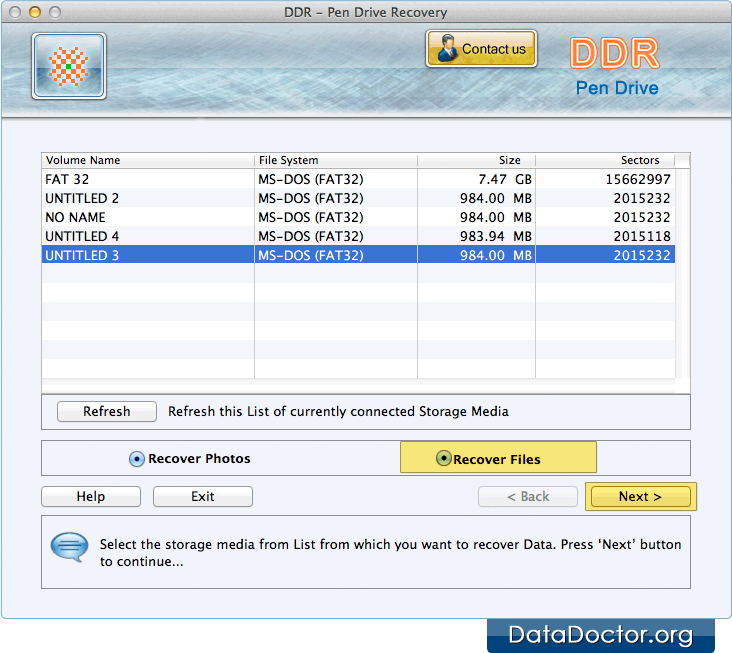Minimize the window with the yellow button
Image resolution: width=732 pixels, height=653 pixels.
coord(35,12)
